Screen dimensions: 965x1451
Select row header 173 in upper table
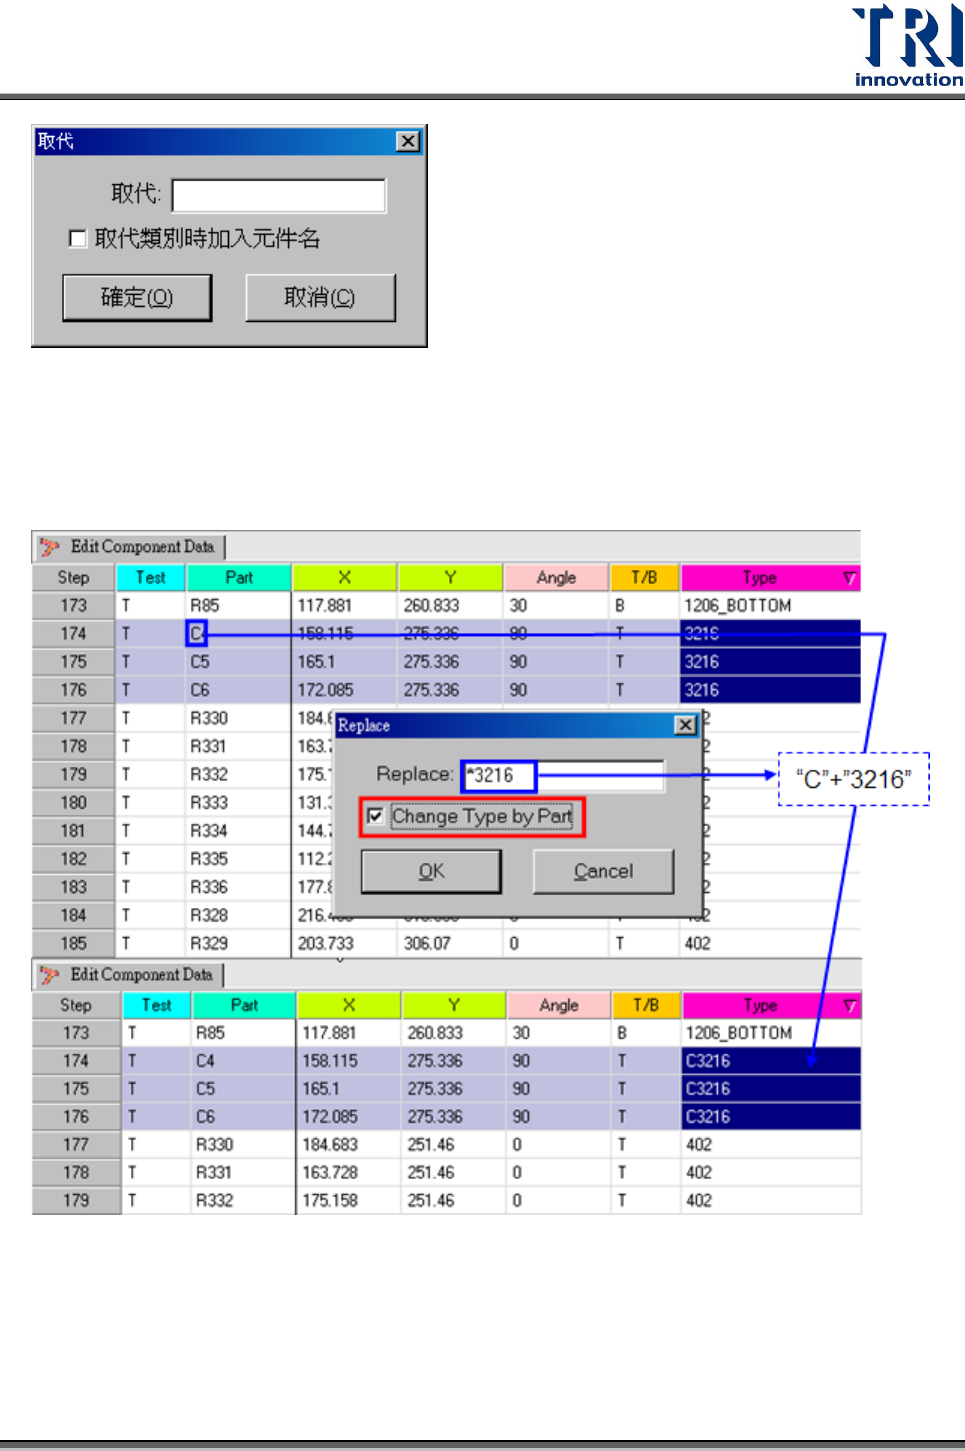74,606
